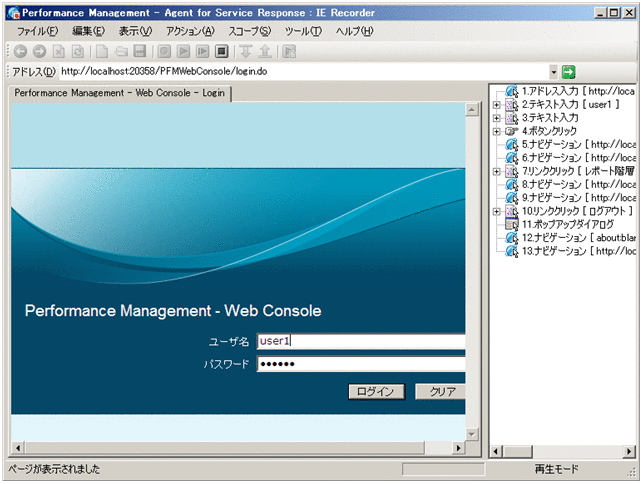The image size is (644, 484).
Task: Click the refresh page icon in the toolbar
Action: coord(78,51)
